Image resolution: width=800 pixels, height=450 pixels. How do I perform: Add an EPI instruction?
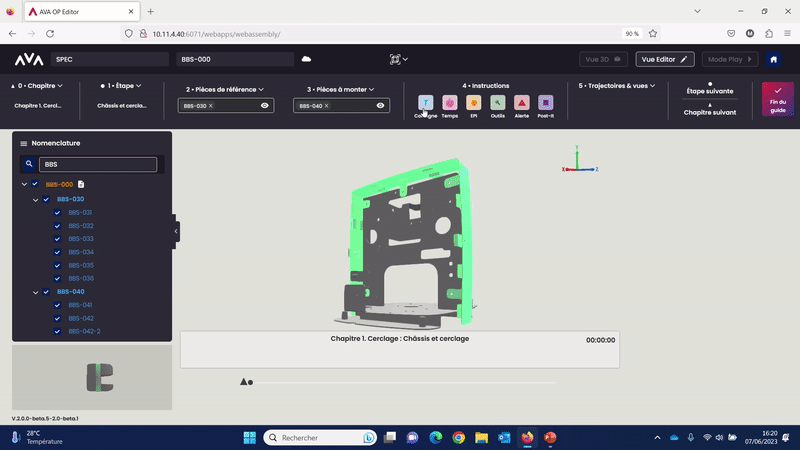point(473,103)
